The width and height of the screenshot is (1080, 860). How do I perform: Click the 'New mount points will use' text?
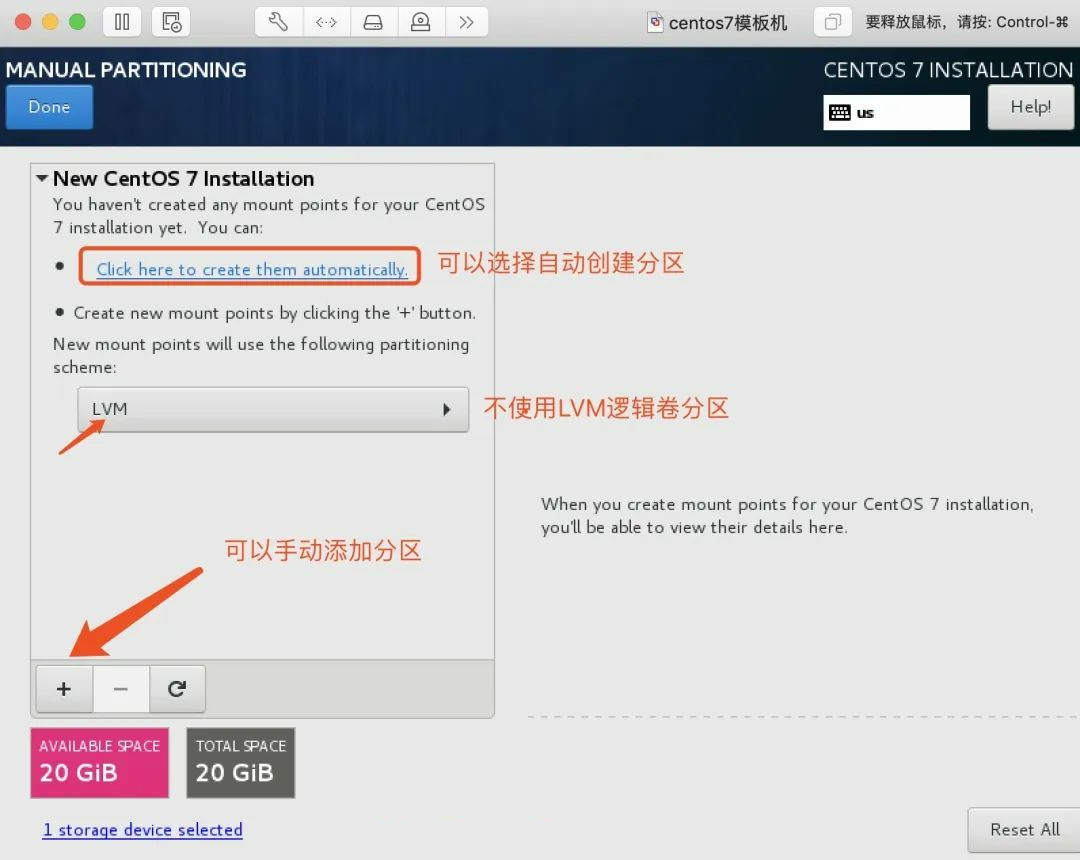pyautogui.click(x=261, y=355)
